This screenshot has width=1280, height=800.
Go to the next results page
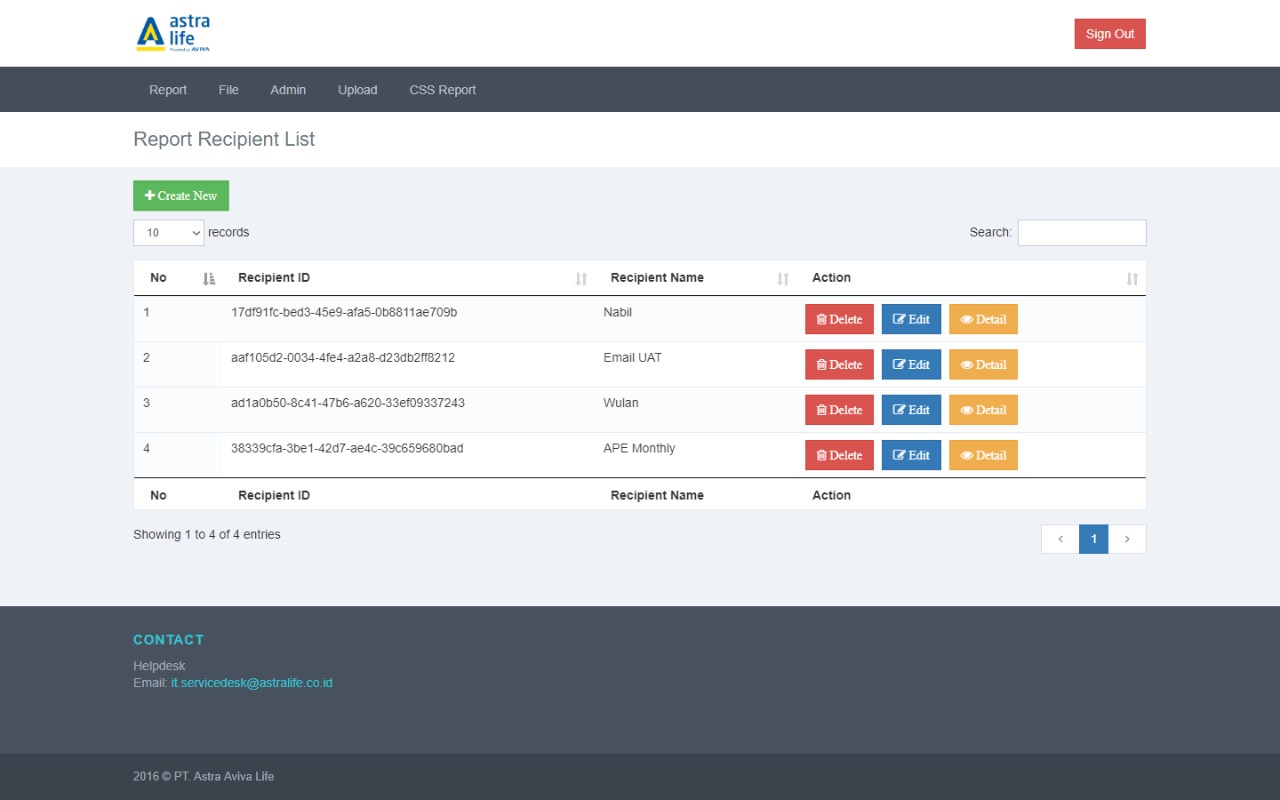tap(1127, 539)
